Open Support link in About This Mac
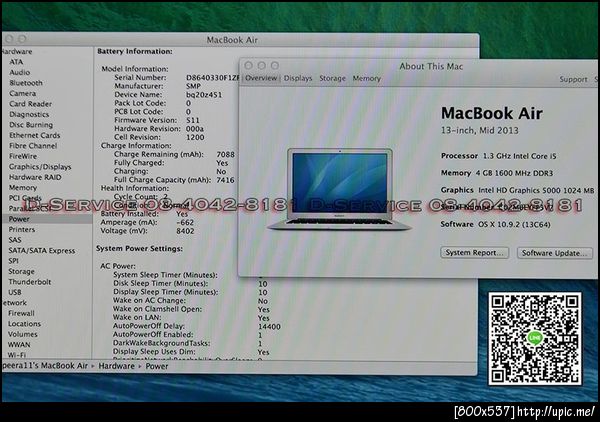This screenshot has height=422, width=600. click(x=573, y=79)
